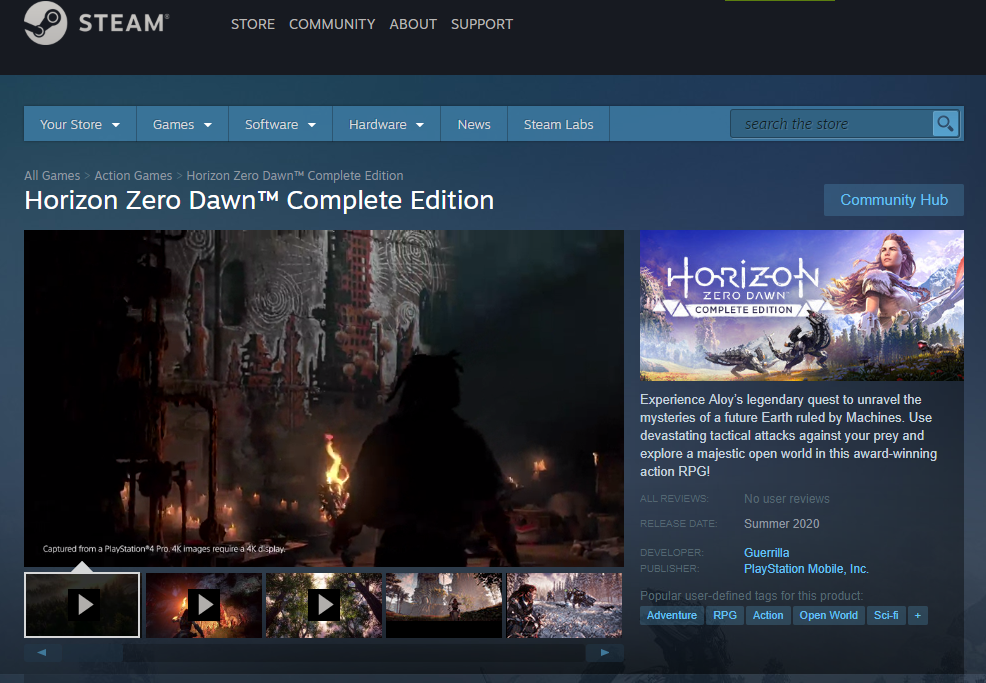Expand the Games dropdown menu
This screenshot has width=986, height=683.
(x=182, y=125)
